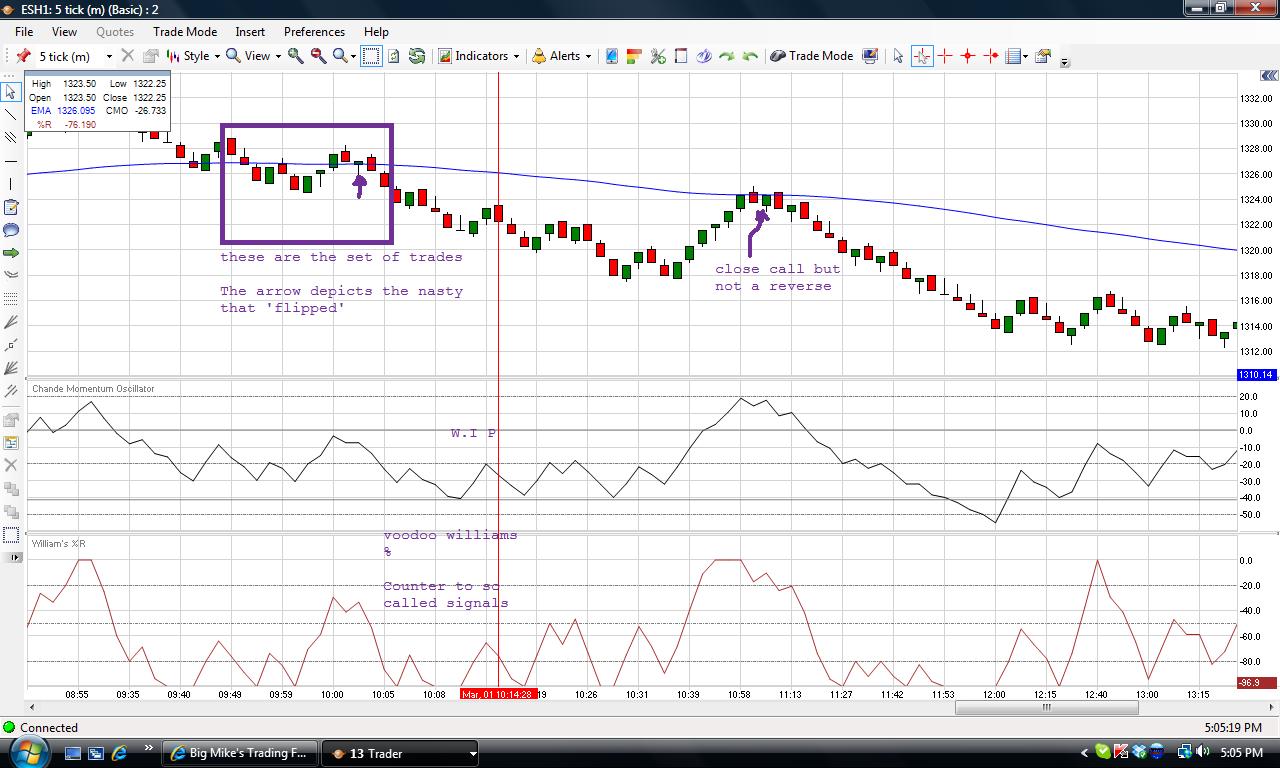Select the arrow pointer cursor tool
The width and height of the screenshot is (1280, 768).
pos(898,56)
